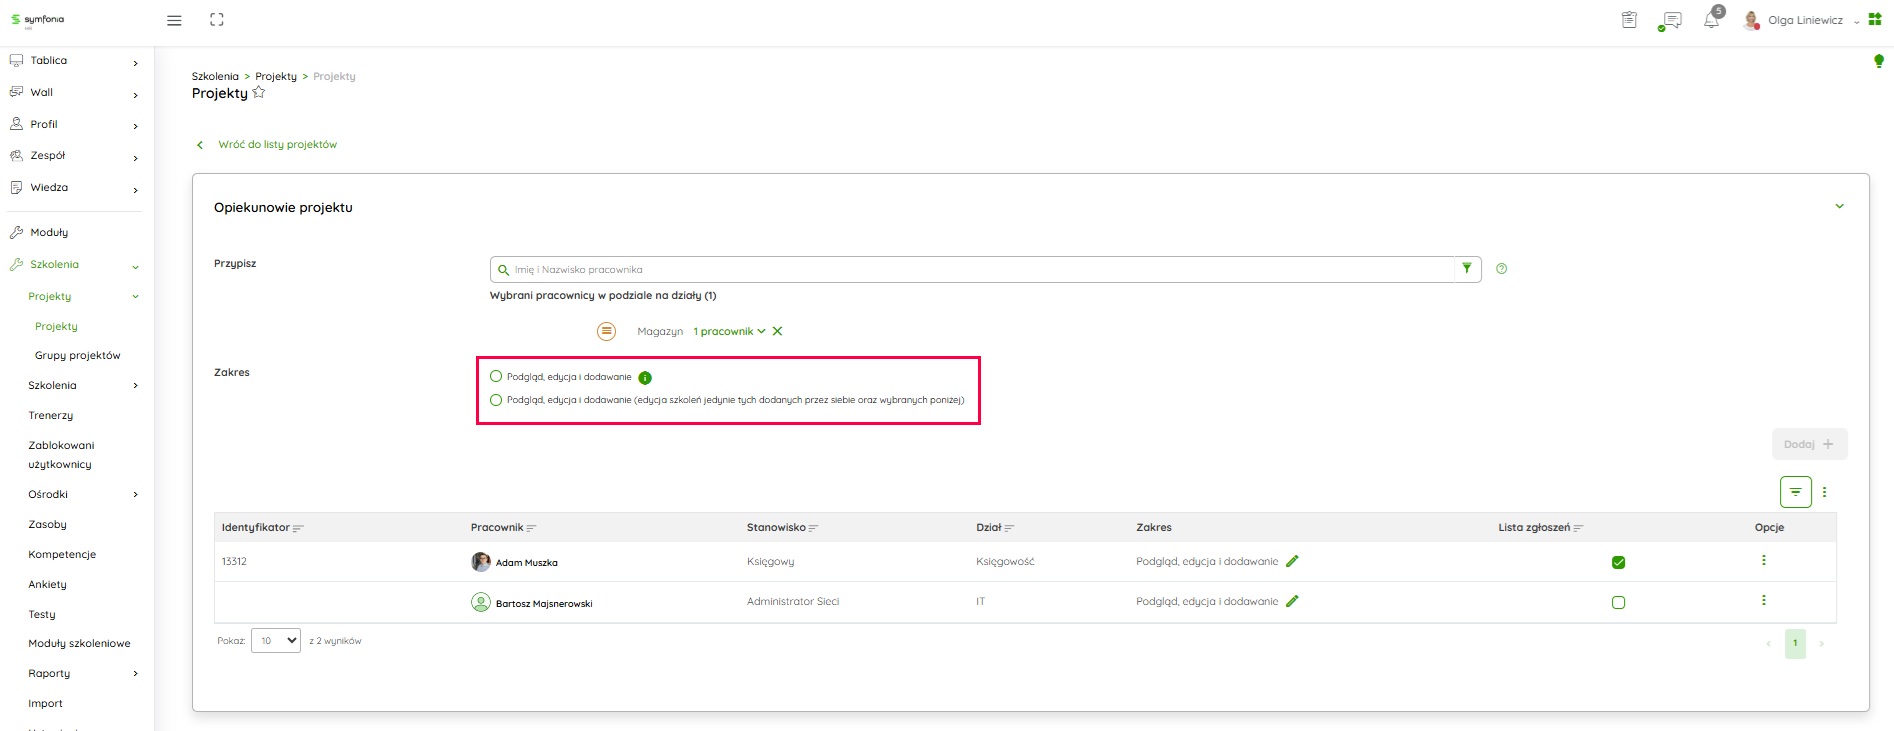The height and width of the screenshot is (731, 1894).
Task: Click the hamburger menu icon in header
Action: point(174,20)
